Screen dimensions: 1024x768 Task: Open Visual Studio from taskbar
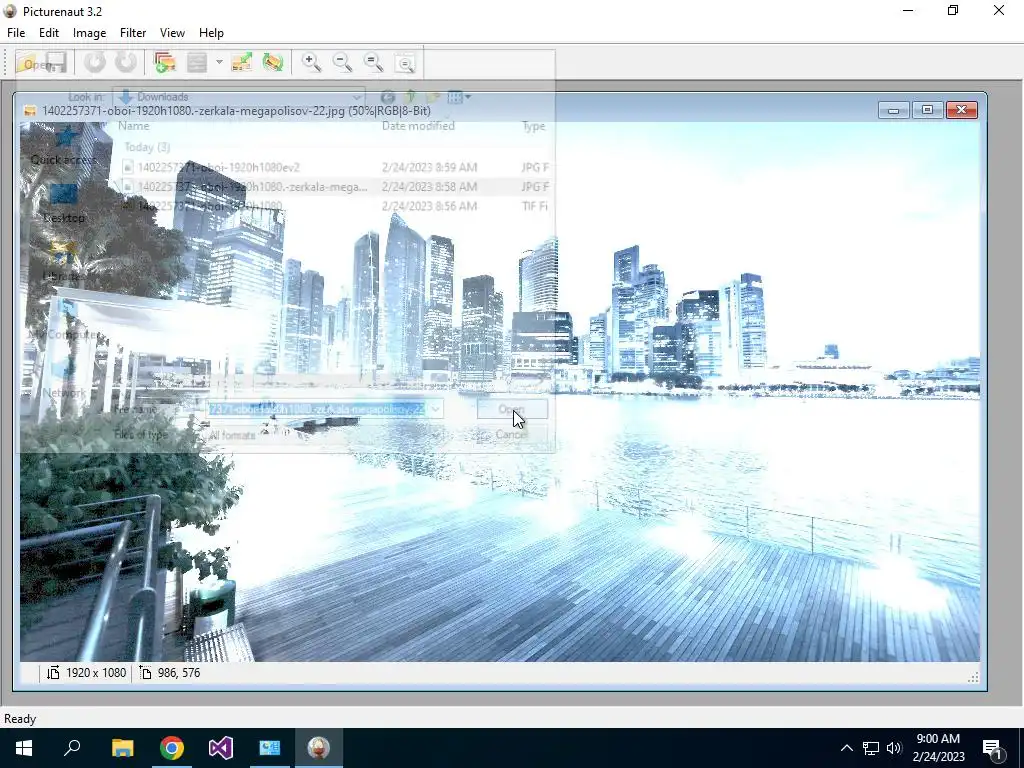click(221, 748)
